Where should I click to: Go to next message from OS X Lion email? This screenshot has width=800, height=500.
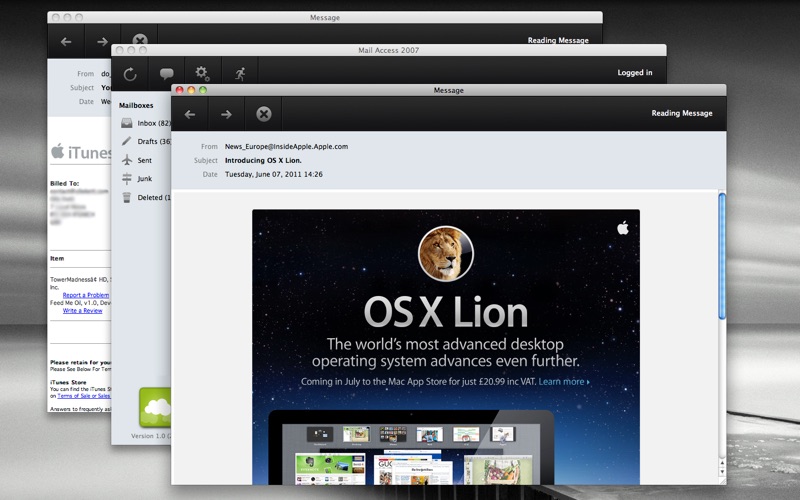pos(226,114)
